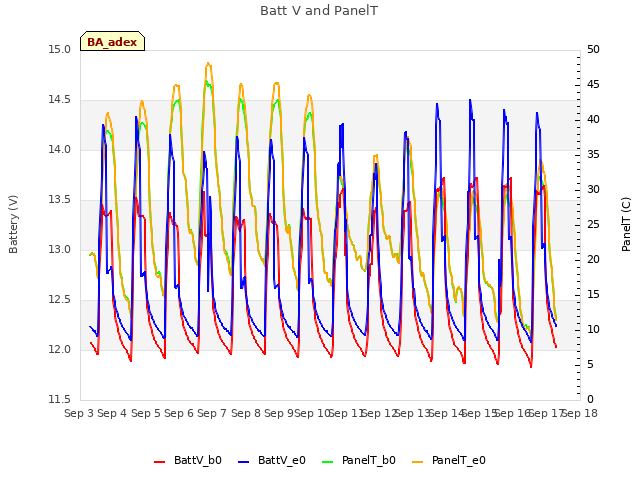Image resolution: width=640 pixels, height=480 pixels.
Task: Click the 30 tick on the PanelT axis
Action: 593,189
